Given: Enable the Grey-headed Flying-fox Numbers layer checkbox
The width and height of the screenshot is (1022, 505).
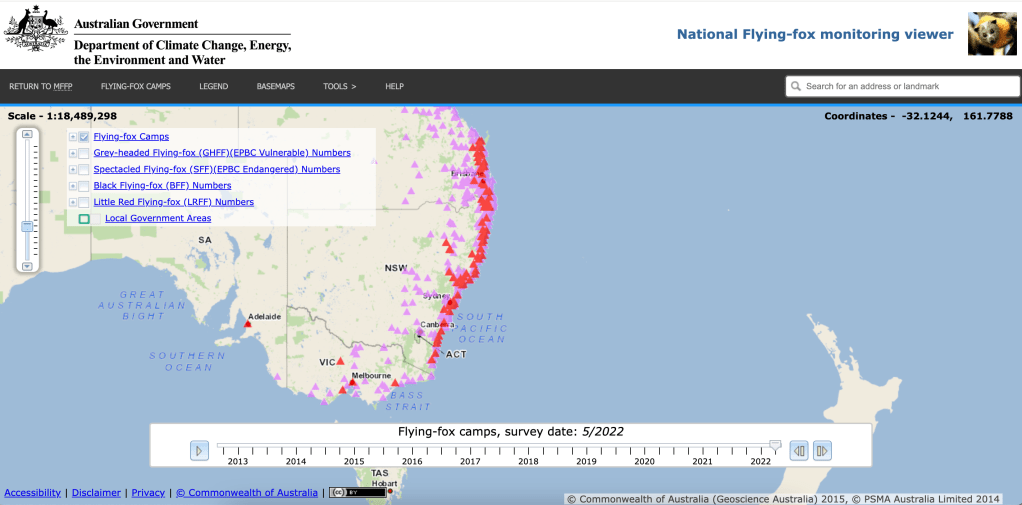Looking at the screenshot, I should (x=84, y=153).
